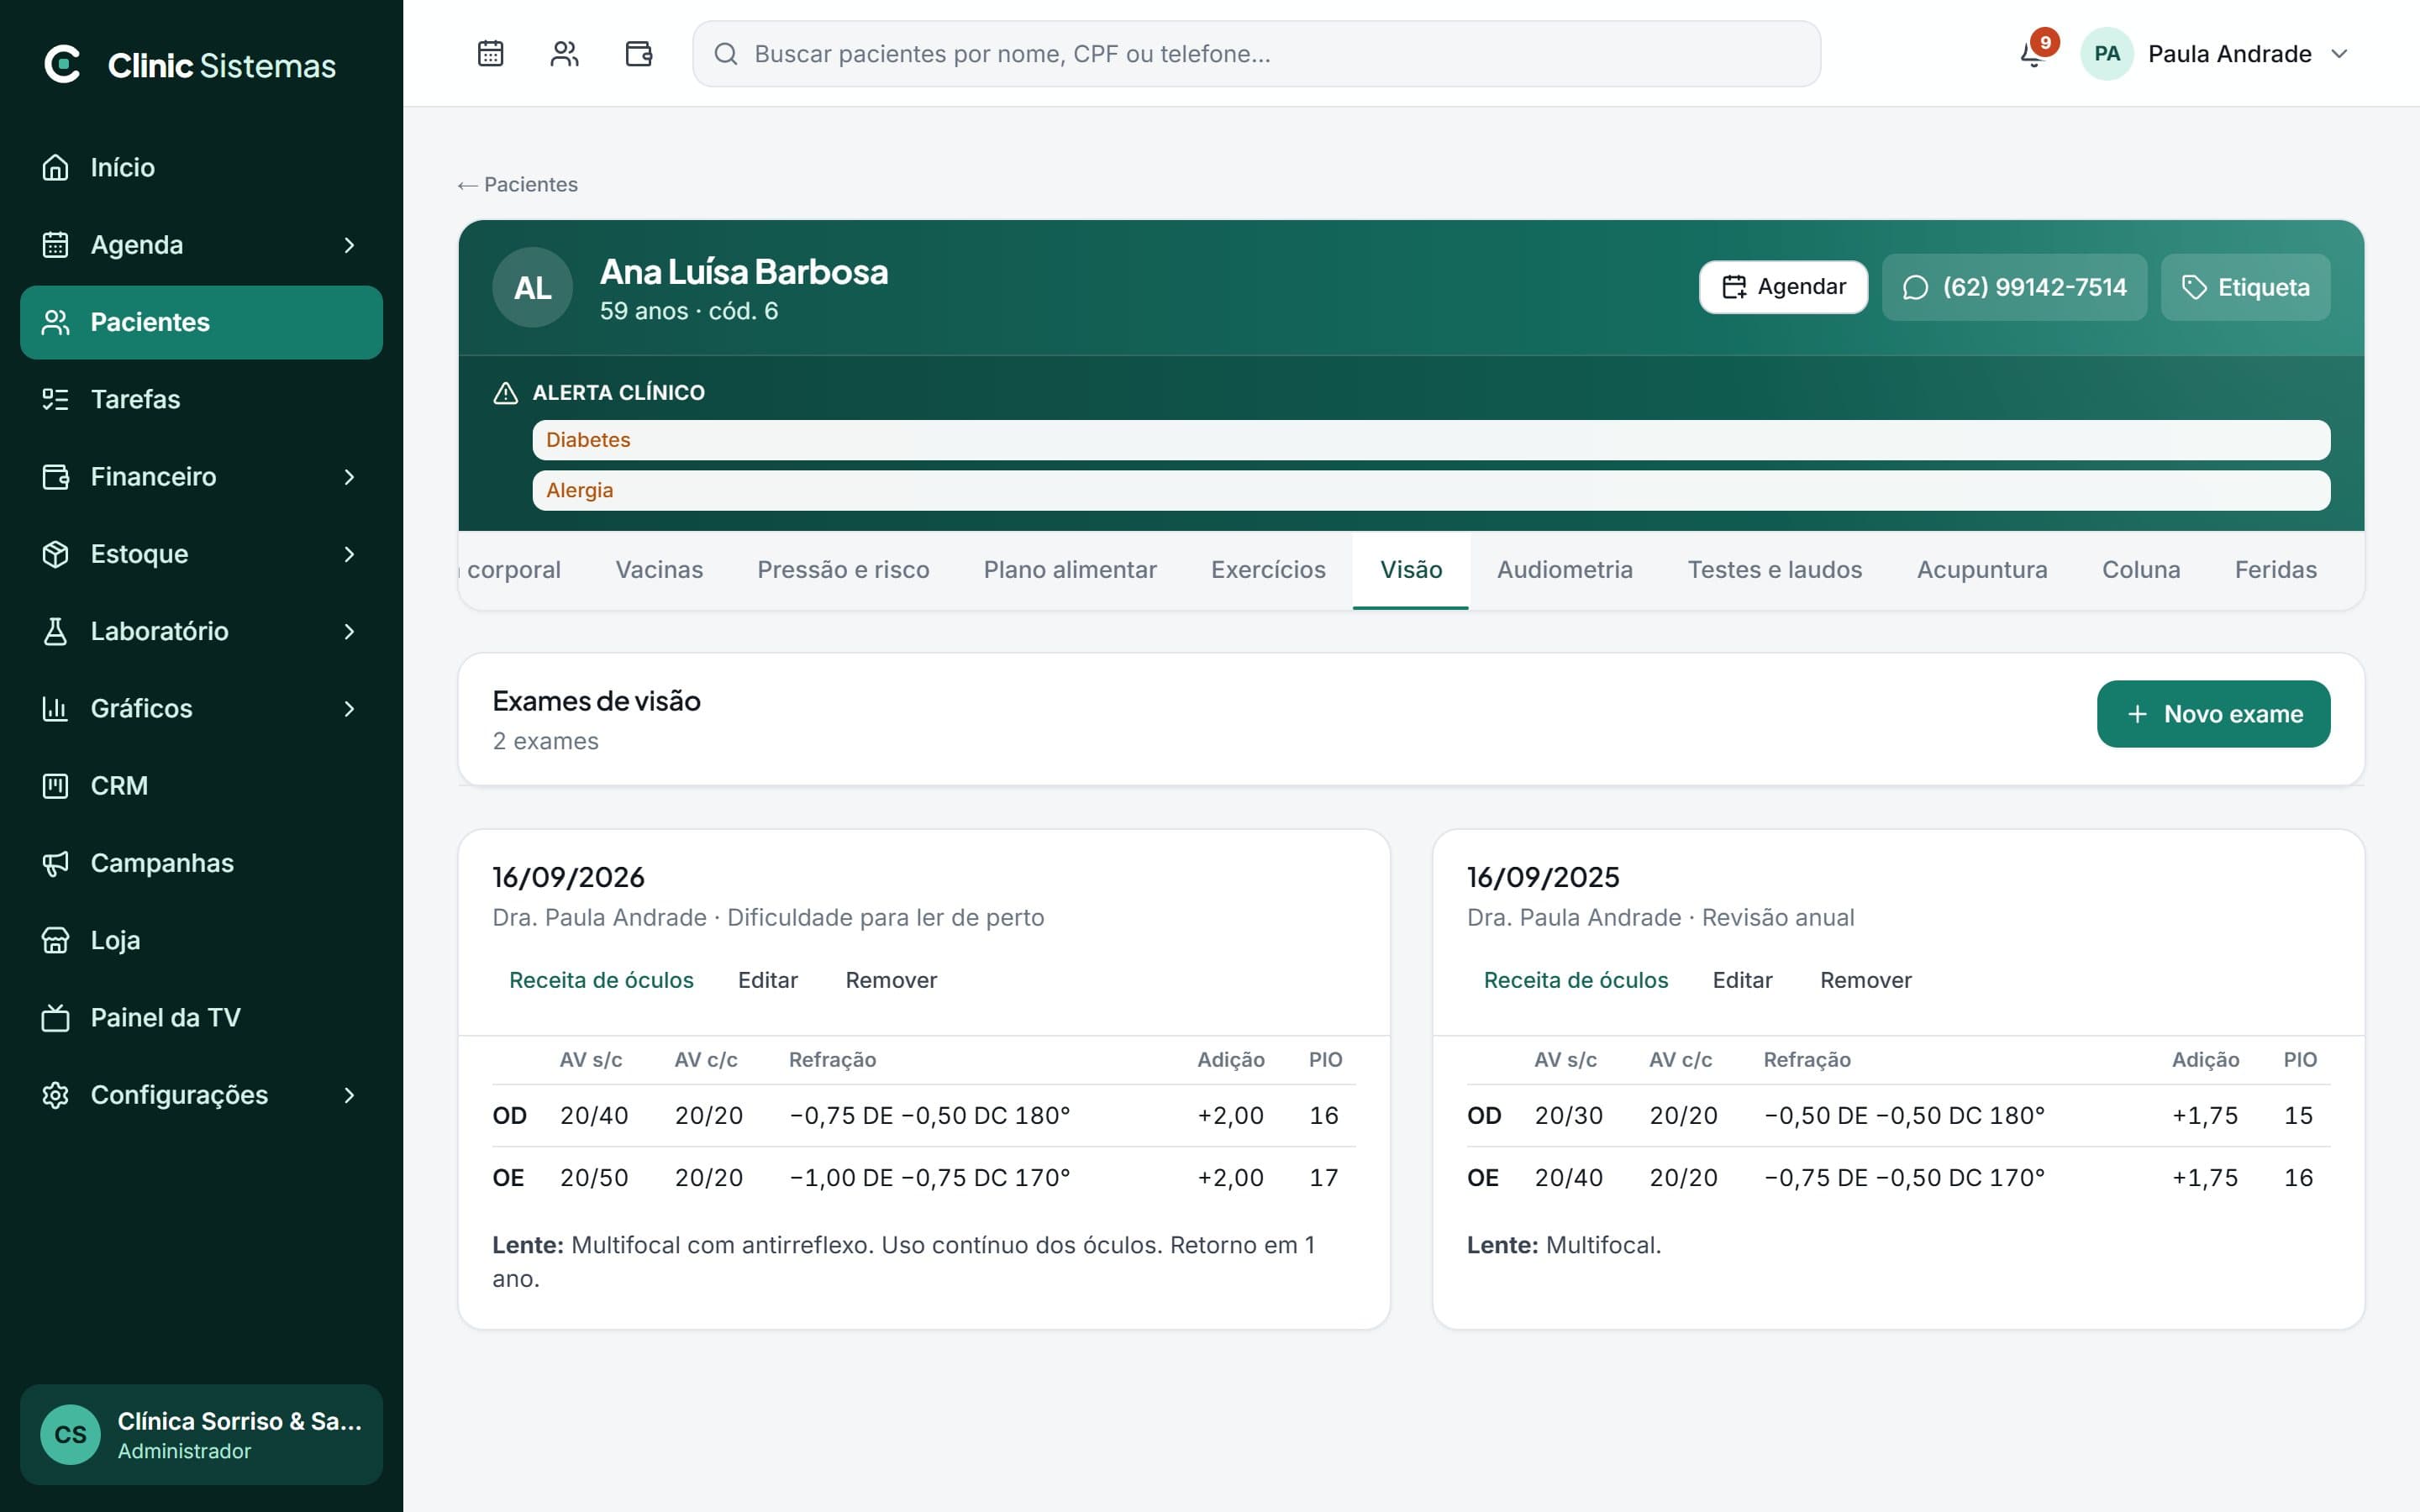Expand the Configurações sidebar menu
Image resolution: width=2420 pixels, height=1512 pixels.
point(201,1095)
